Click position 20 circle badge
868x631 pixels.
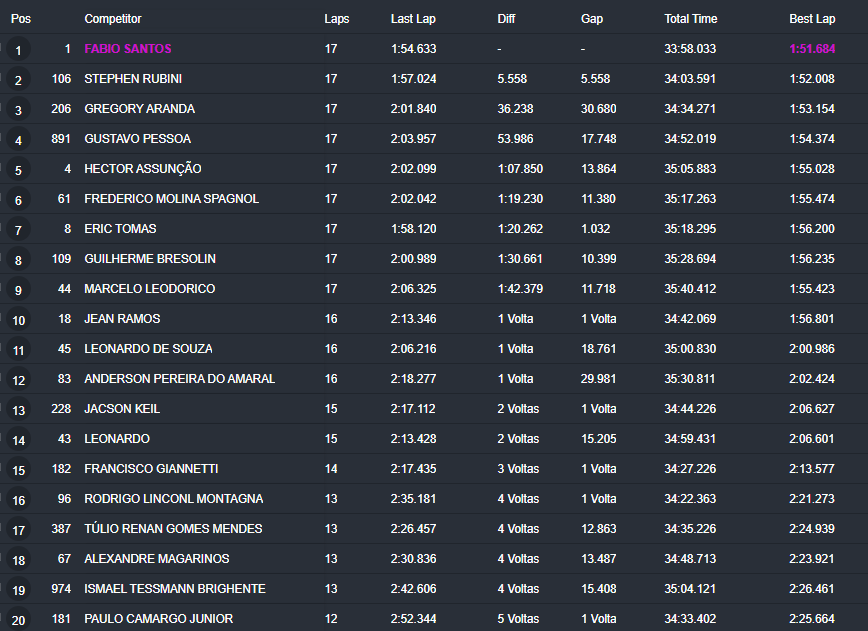(x=18, y=620)
